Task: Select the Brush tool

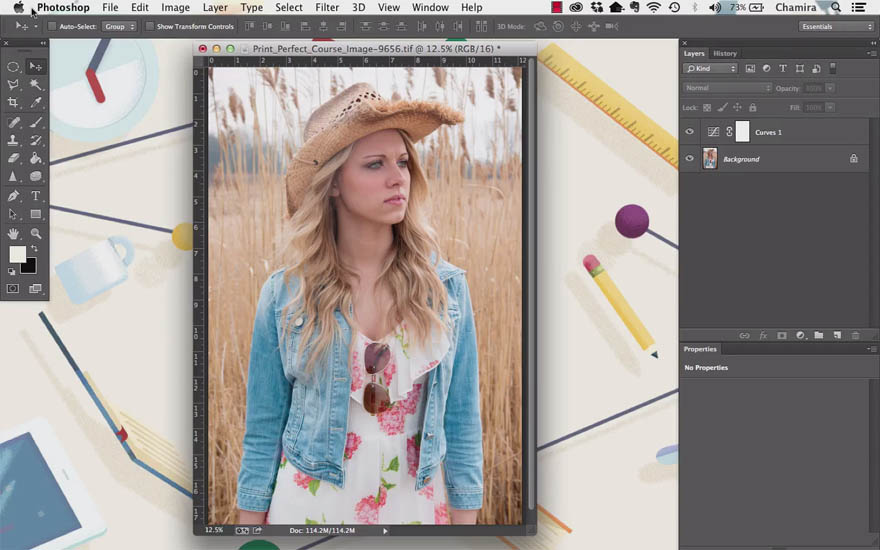Action: [35, 122]
